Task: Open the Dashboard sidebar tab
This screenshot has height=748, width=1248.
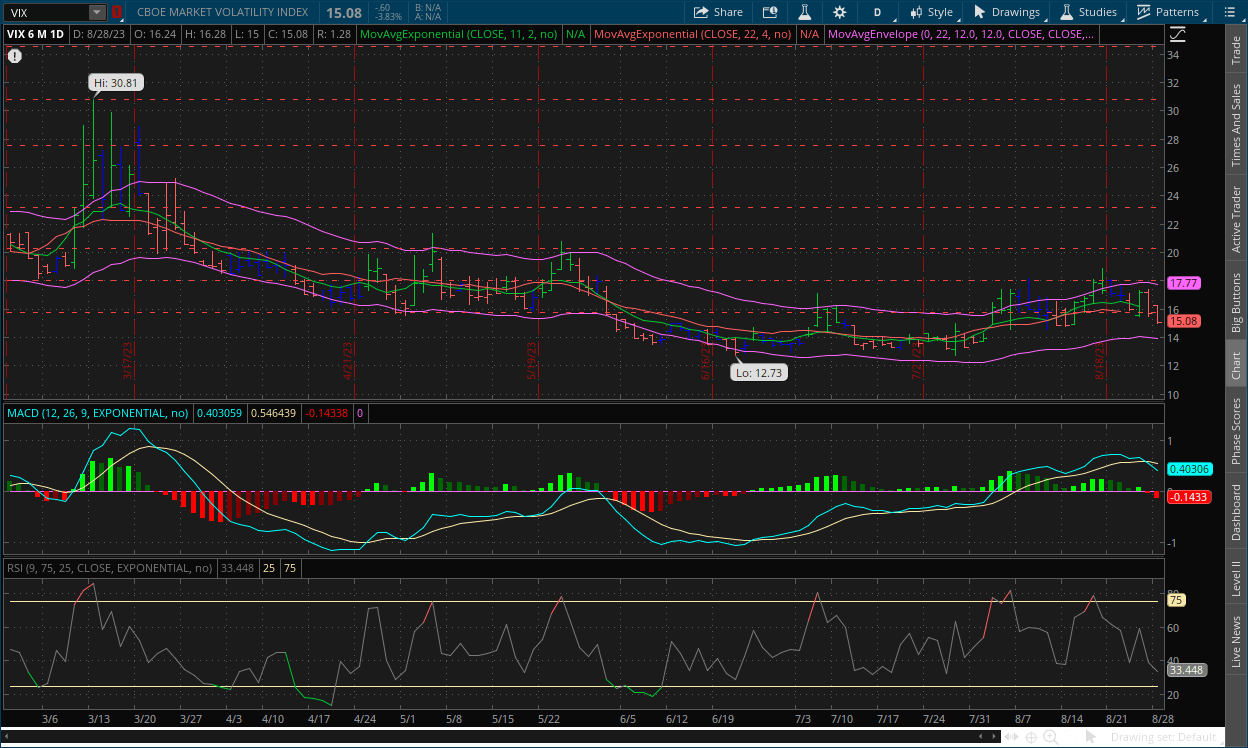Action: 1237,514
